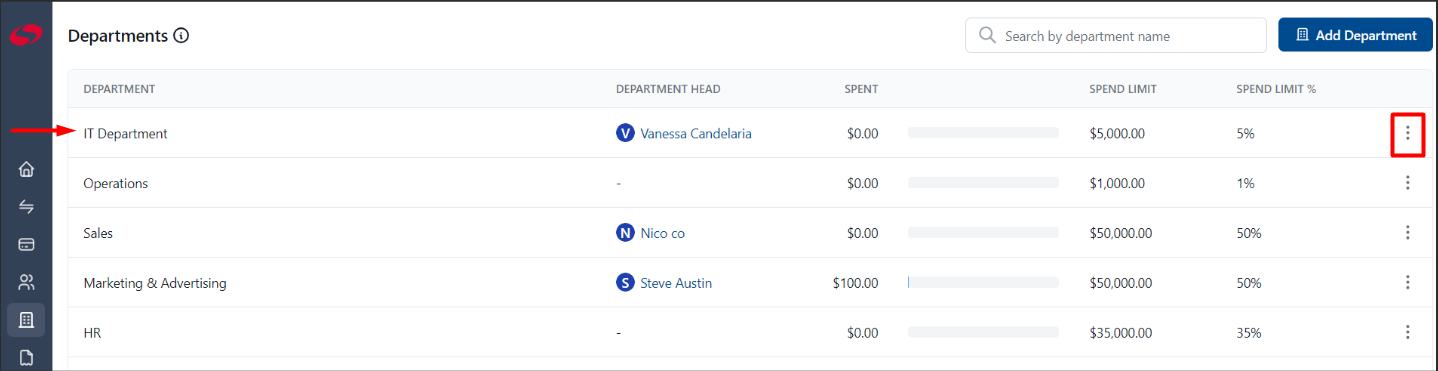
Task: Select the IT Department row name
Action: (126, 134)
